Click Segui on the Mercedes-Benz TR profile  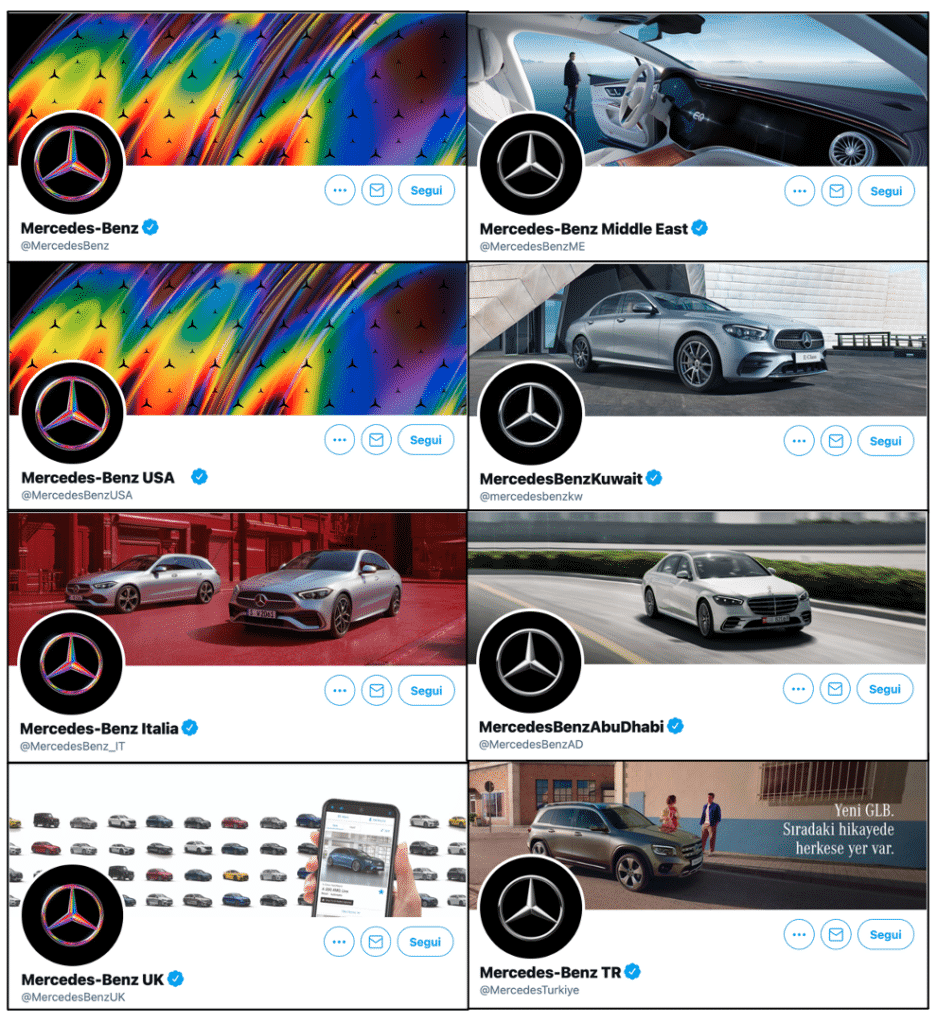pos(885,934)
